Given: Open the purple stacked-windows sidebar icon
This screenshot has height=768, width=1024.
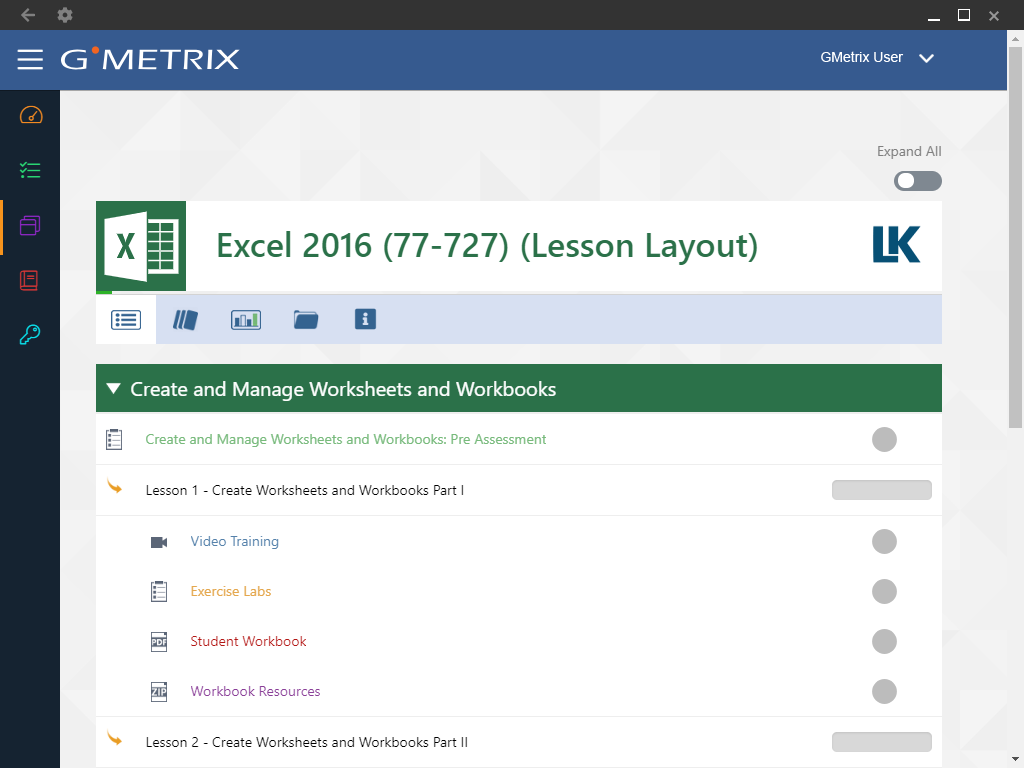Looking at the screenshot, I should tap(30, 225).
